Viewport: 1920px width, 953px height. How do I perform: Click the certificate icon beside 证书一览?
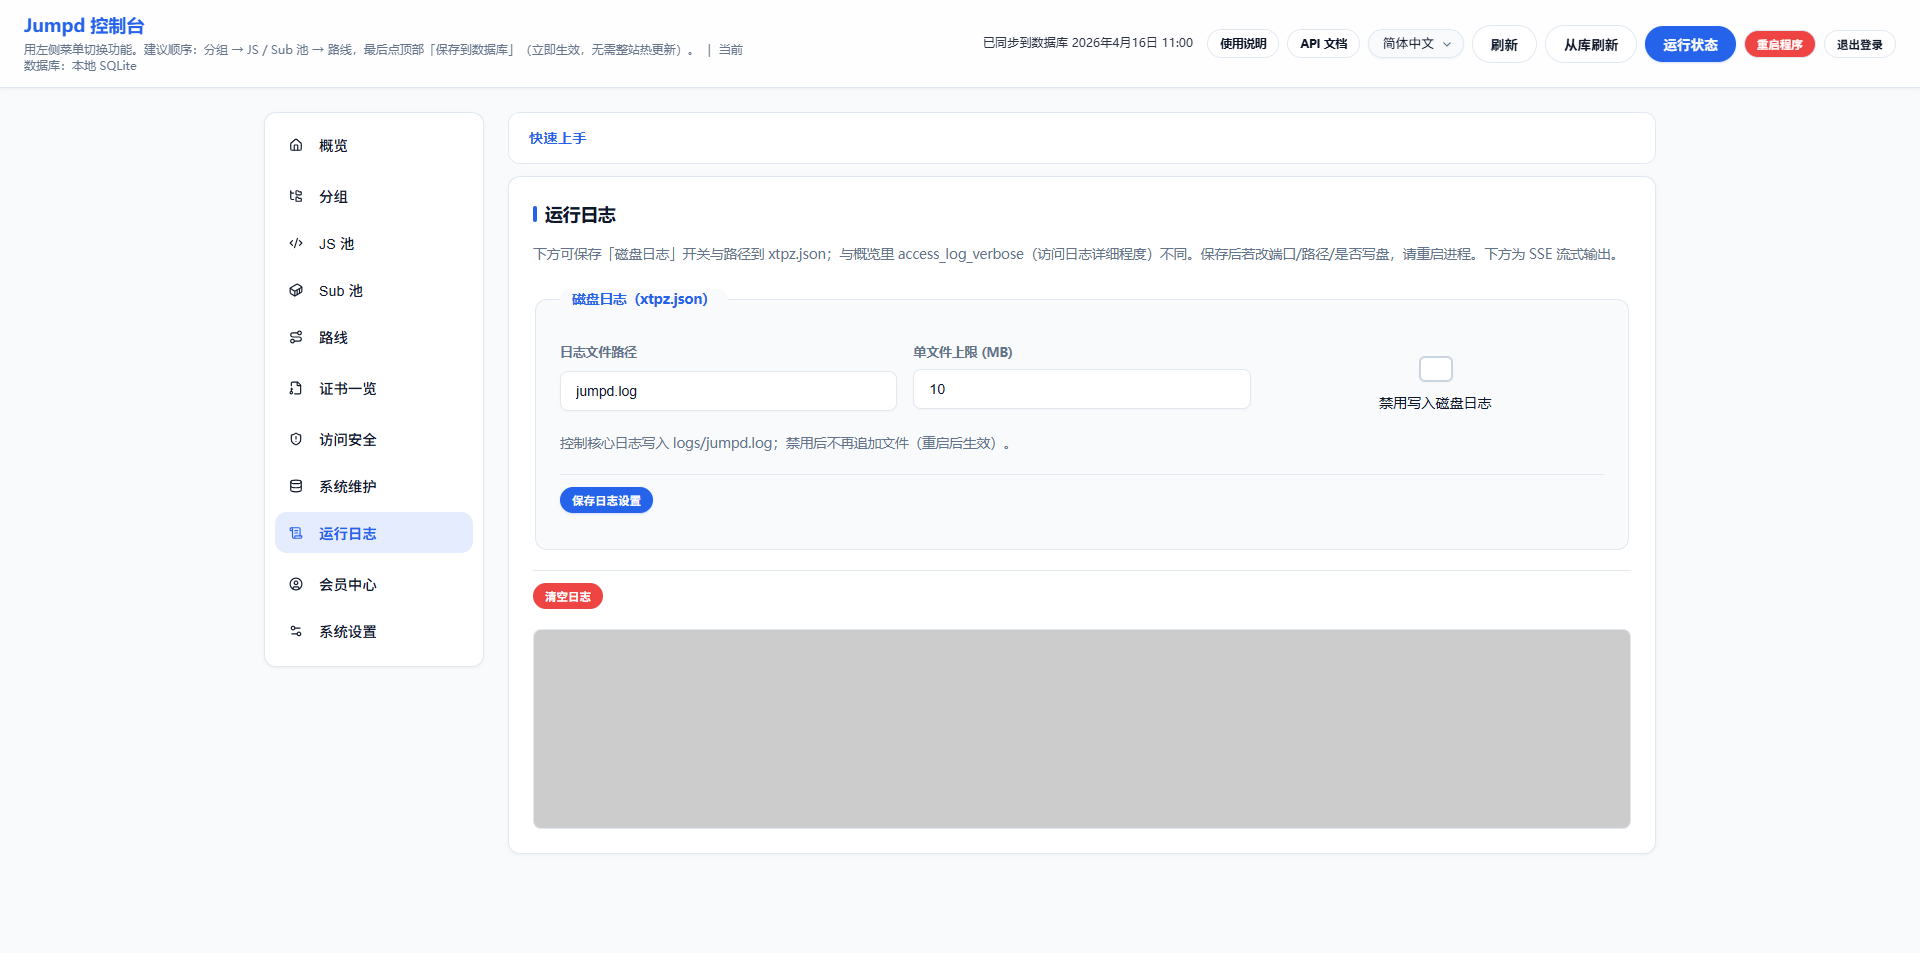pos(296,388)
